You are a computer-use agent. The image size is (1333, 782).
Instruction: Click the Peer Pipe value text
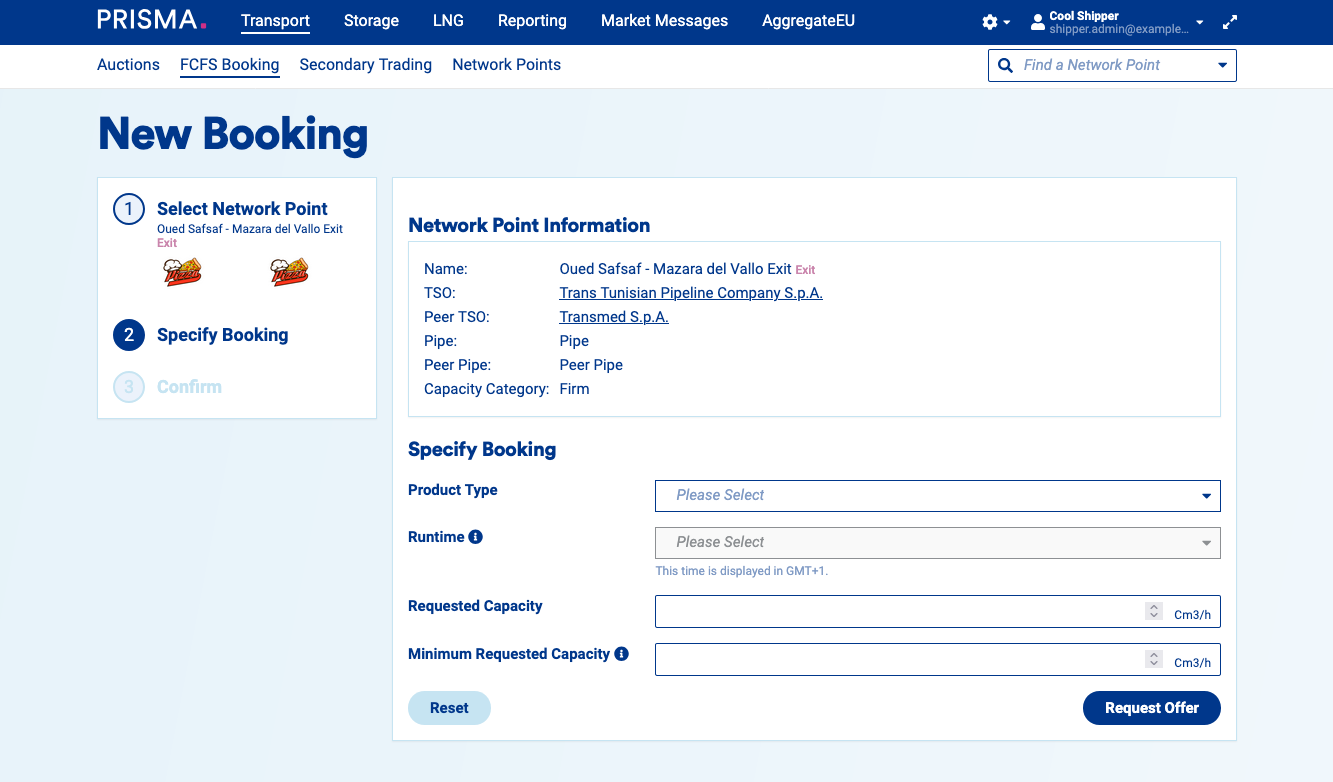[x=591, y=365]
